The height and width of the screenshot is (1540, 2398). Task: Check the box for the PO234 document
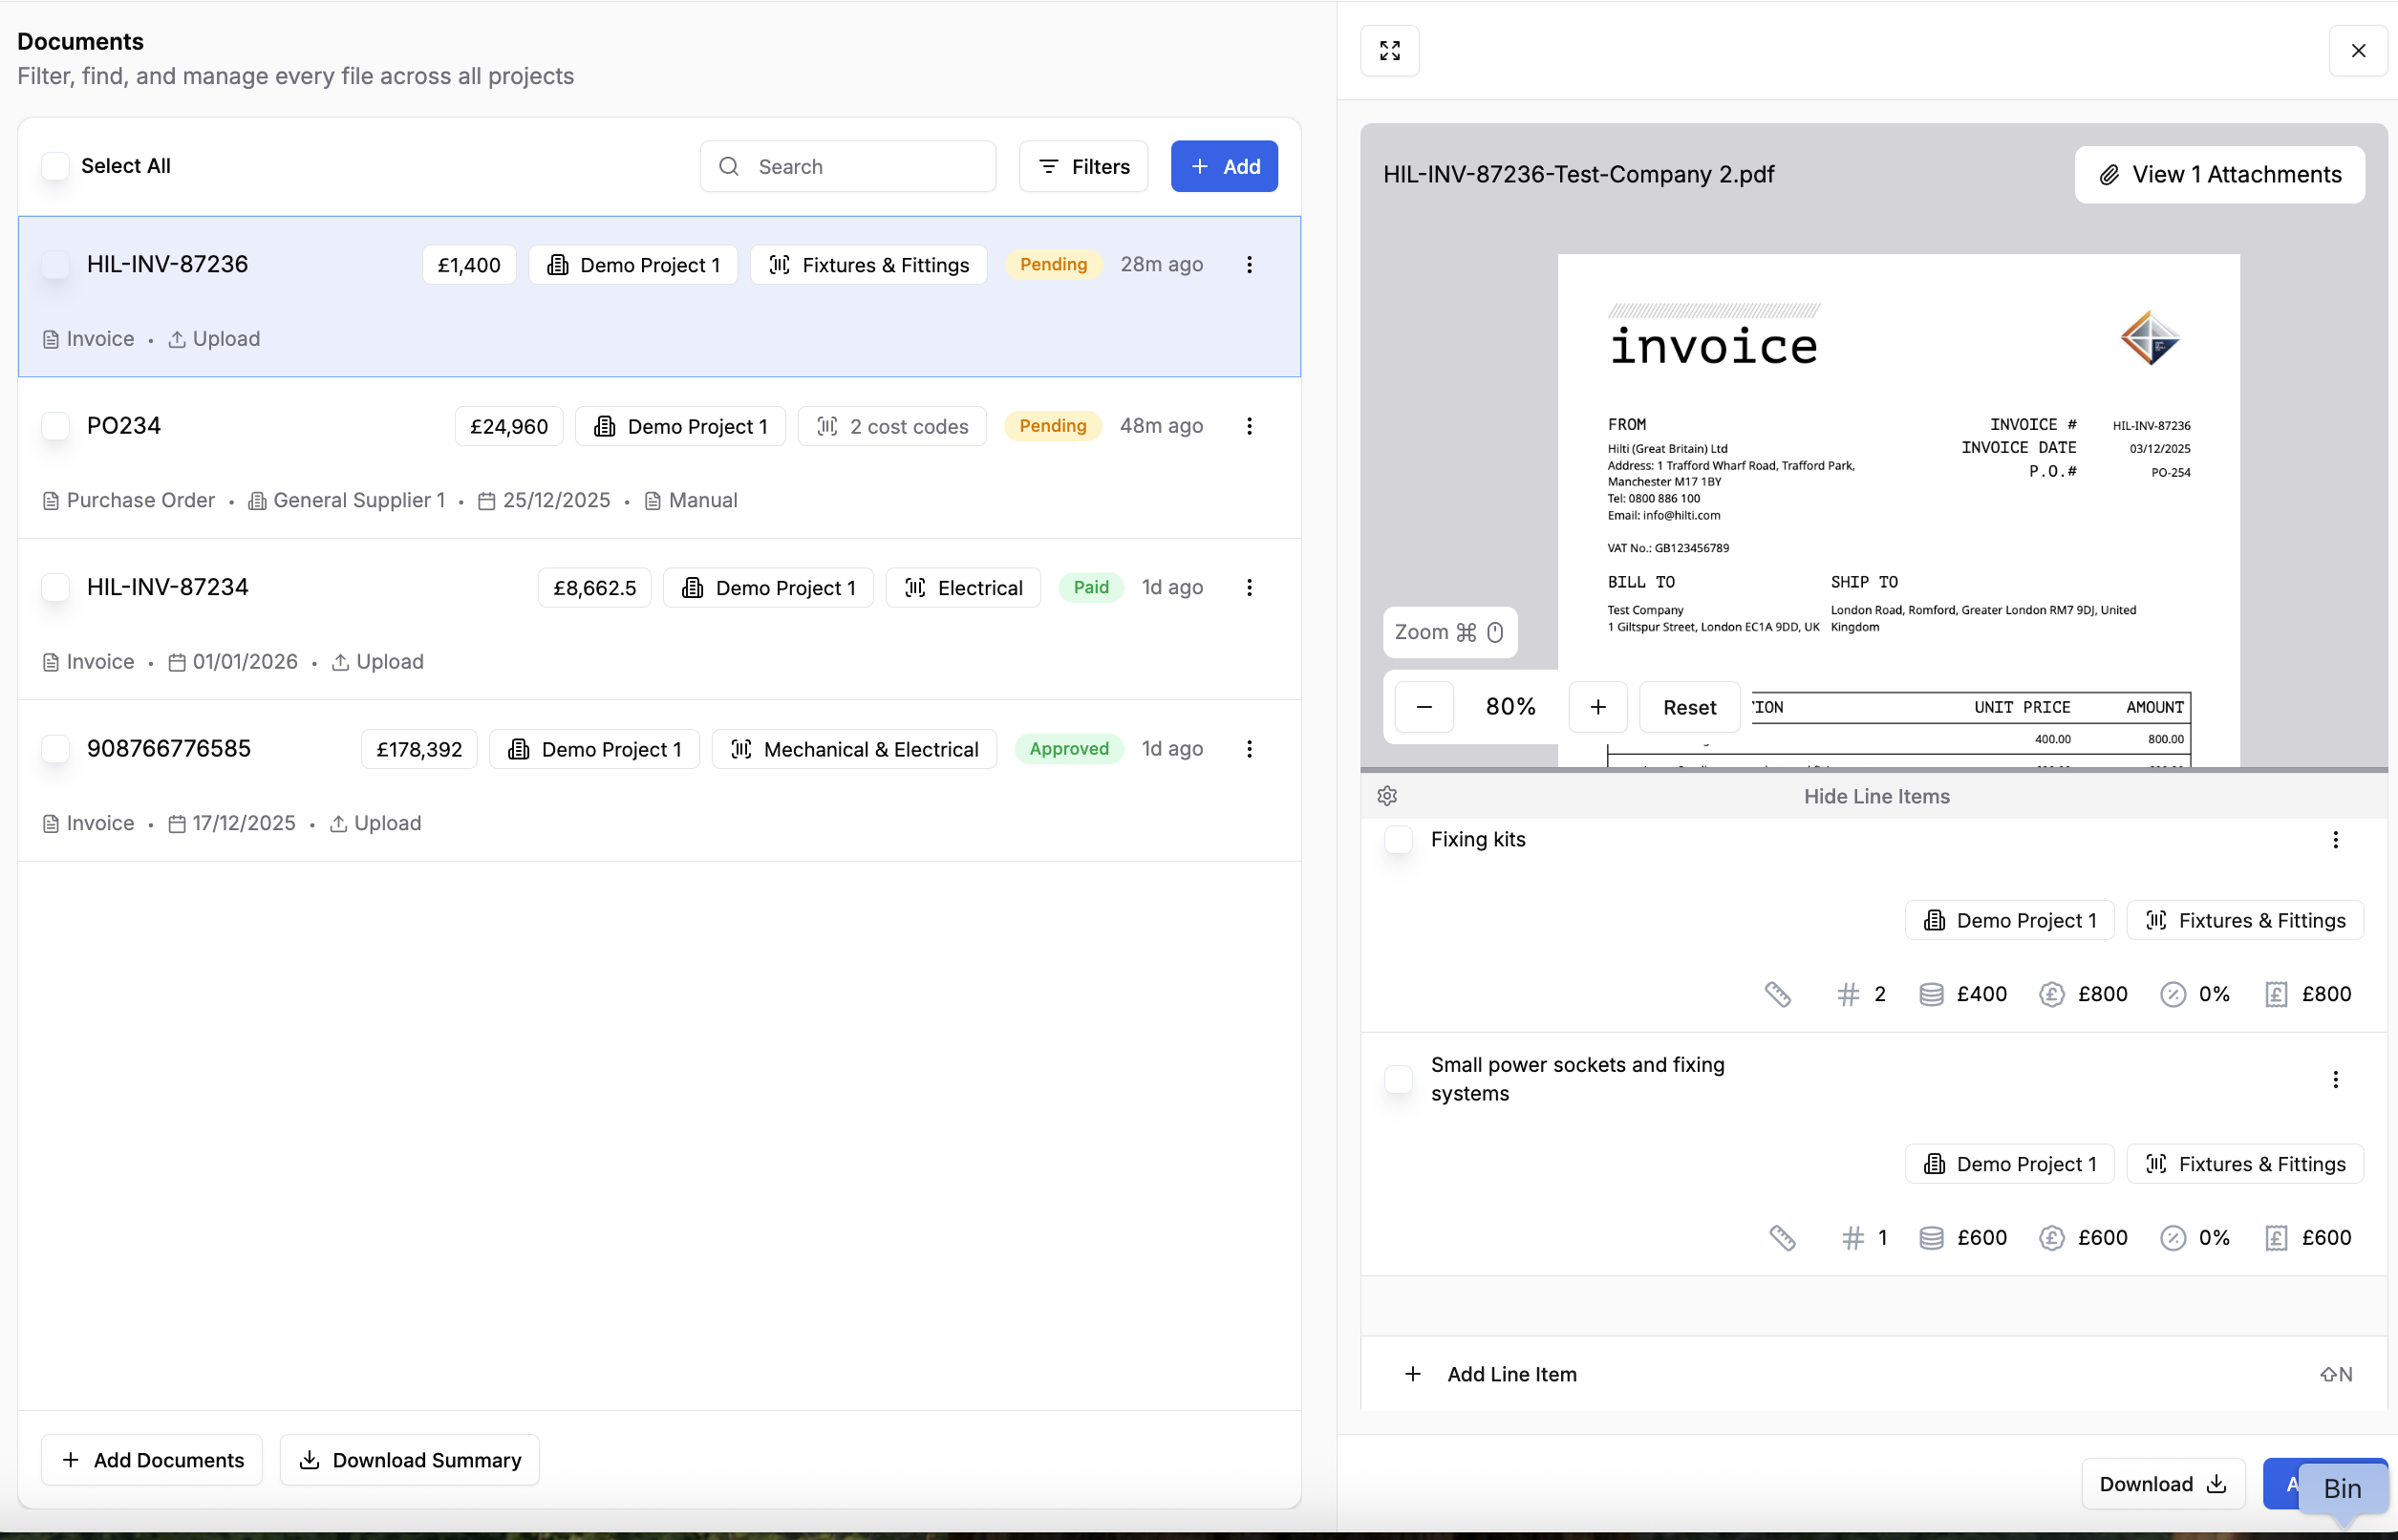point(56,426)
